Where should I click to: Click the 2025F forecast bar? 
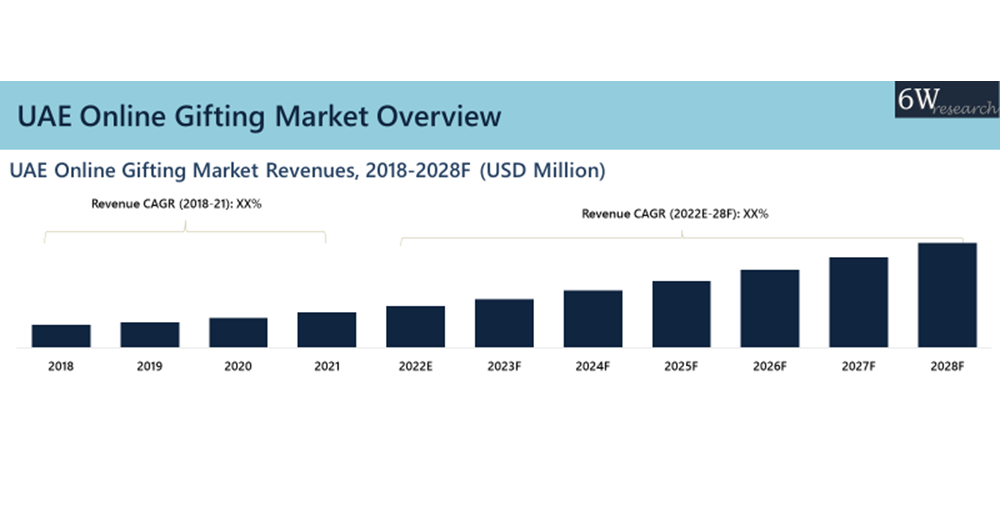point(681,314)
